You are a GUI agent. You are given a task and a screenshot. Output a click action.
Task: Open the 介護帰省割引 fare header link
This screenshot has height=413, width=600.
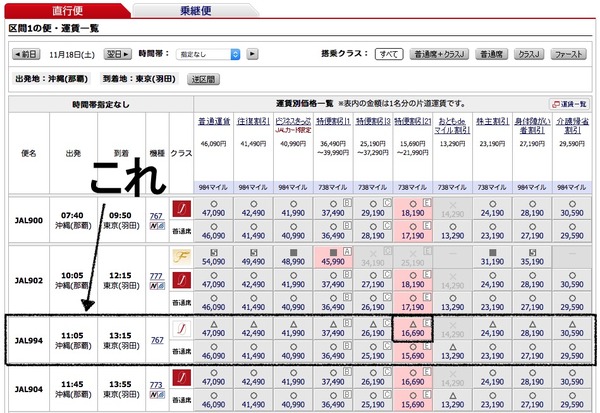(x=572, y=126)
